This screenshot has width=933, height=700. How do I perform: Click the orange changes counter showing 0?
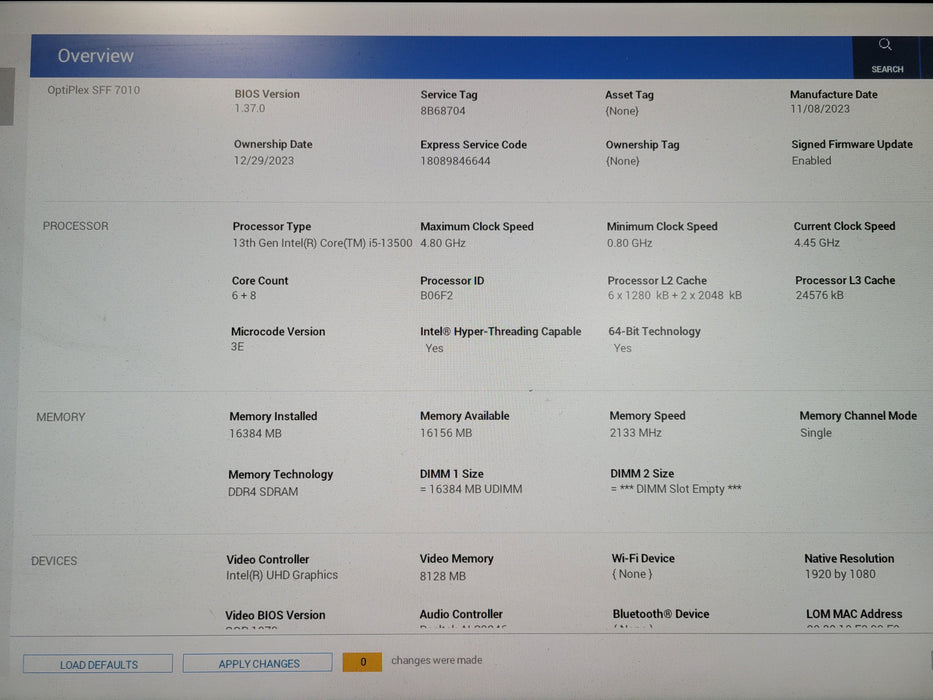362,662
